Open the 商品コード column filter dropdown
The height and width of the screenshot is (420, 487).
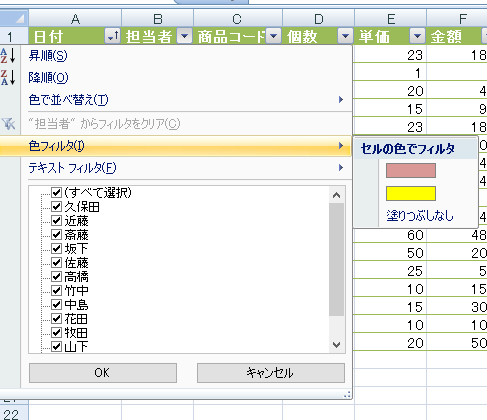(x=274, y=36)
